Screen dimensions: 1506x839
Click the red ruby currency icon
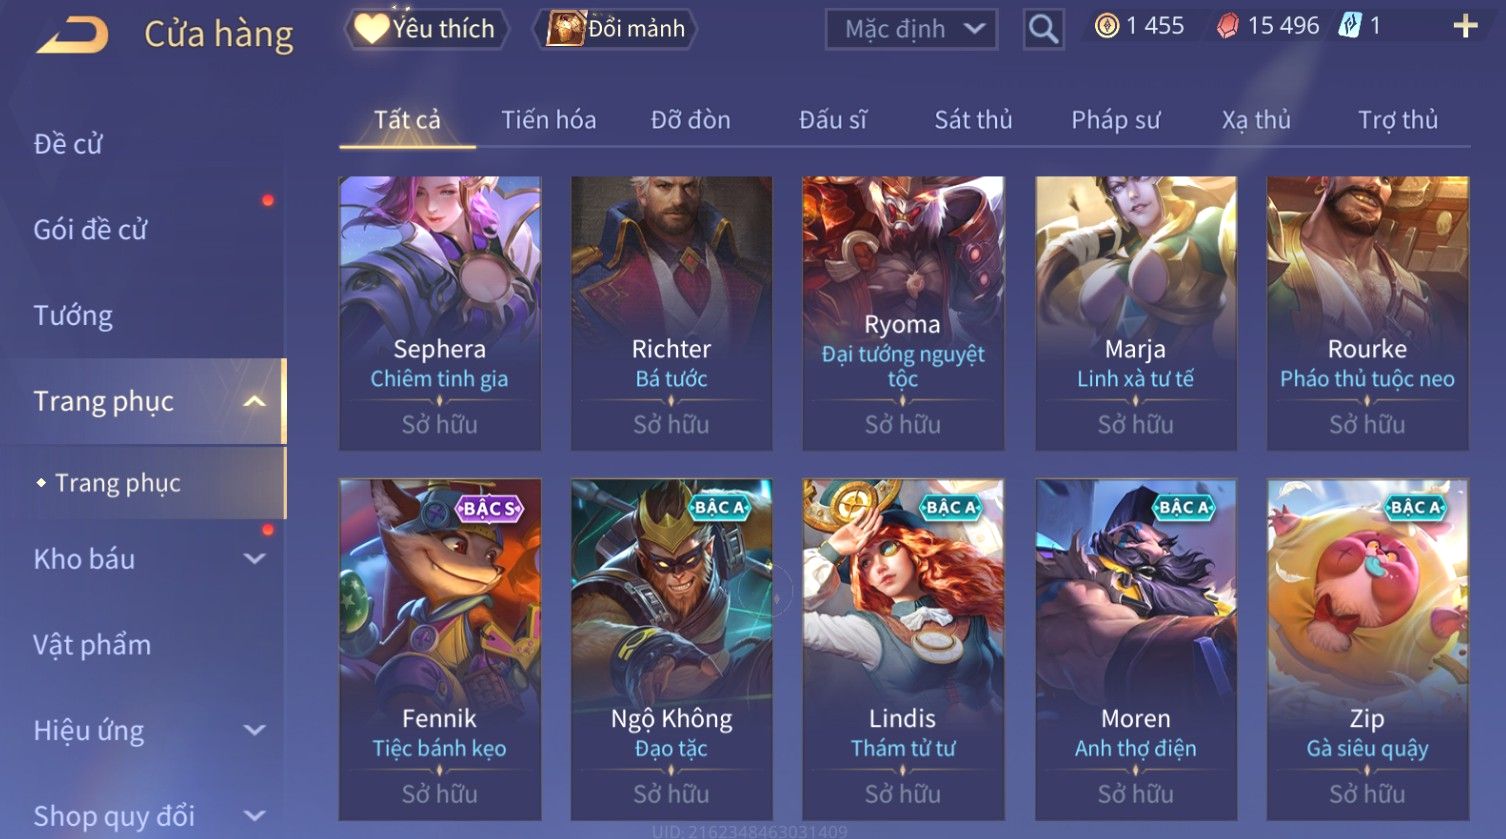(1227, 26)
